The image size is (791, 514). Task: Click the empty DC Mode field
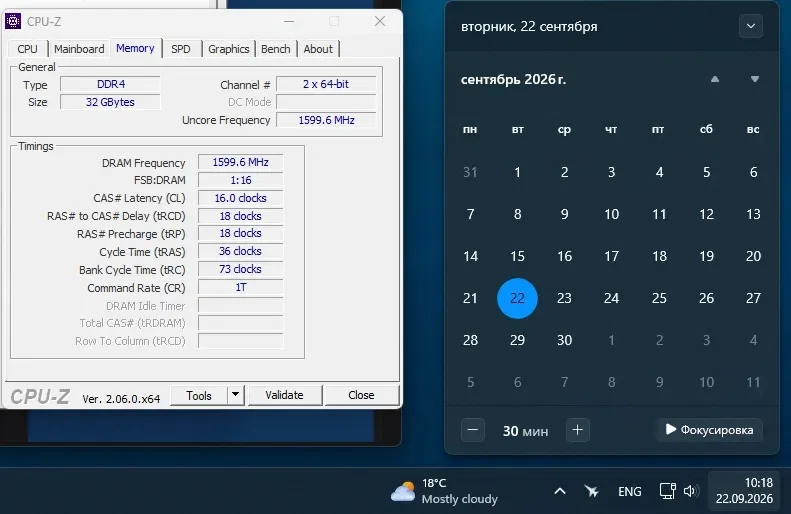(326, 102)
